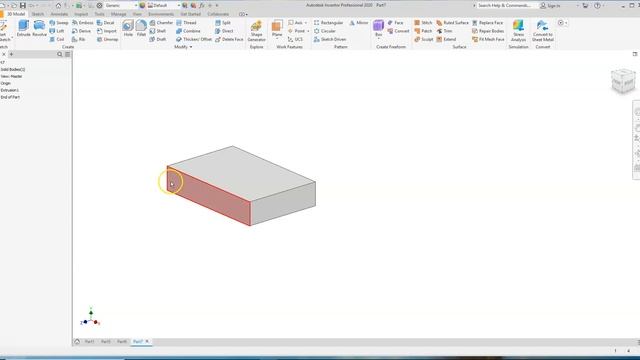This screenshot has width=640, height=360.
Task: Click the Mirror tool
Action: point(359,23)
